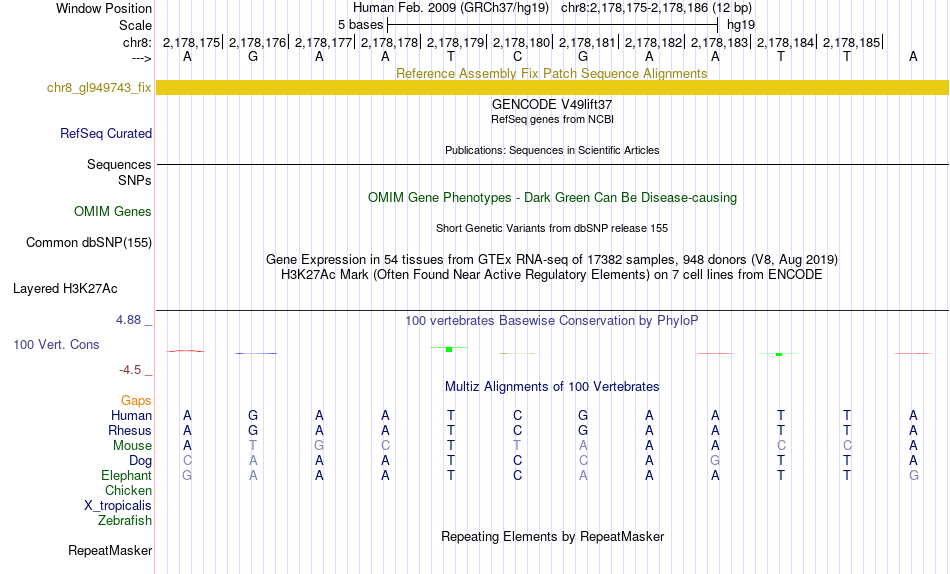Click the Layered H3K27Ac track label
This screenshot has height=574, width=950.
[65, 289]
